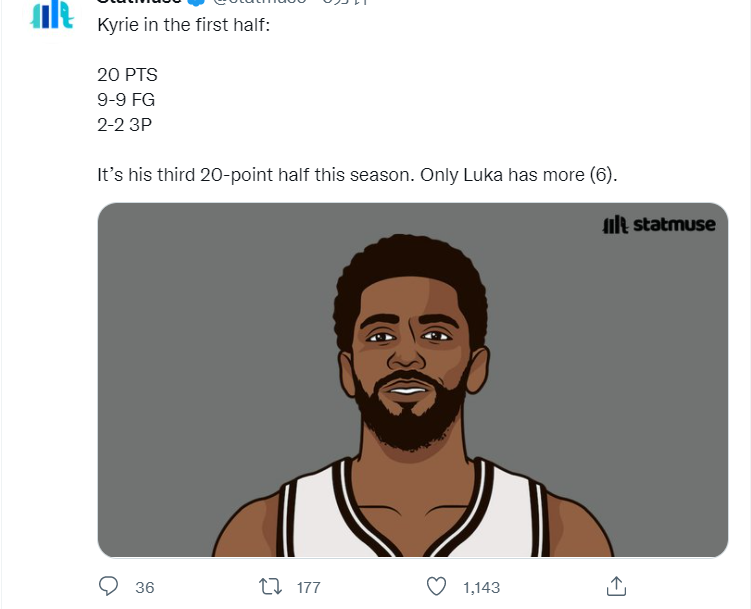
Task: Click the '9-9 FG' stat line
Action: coord(126,100)
